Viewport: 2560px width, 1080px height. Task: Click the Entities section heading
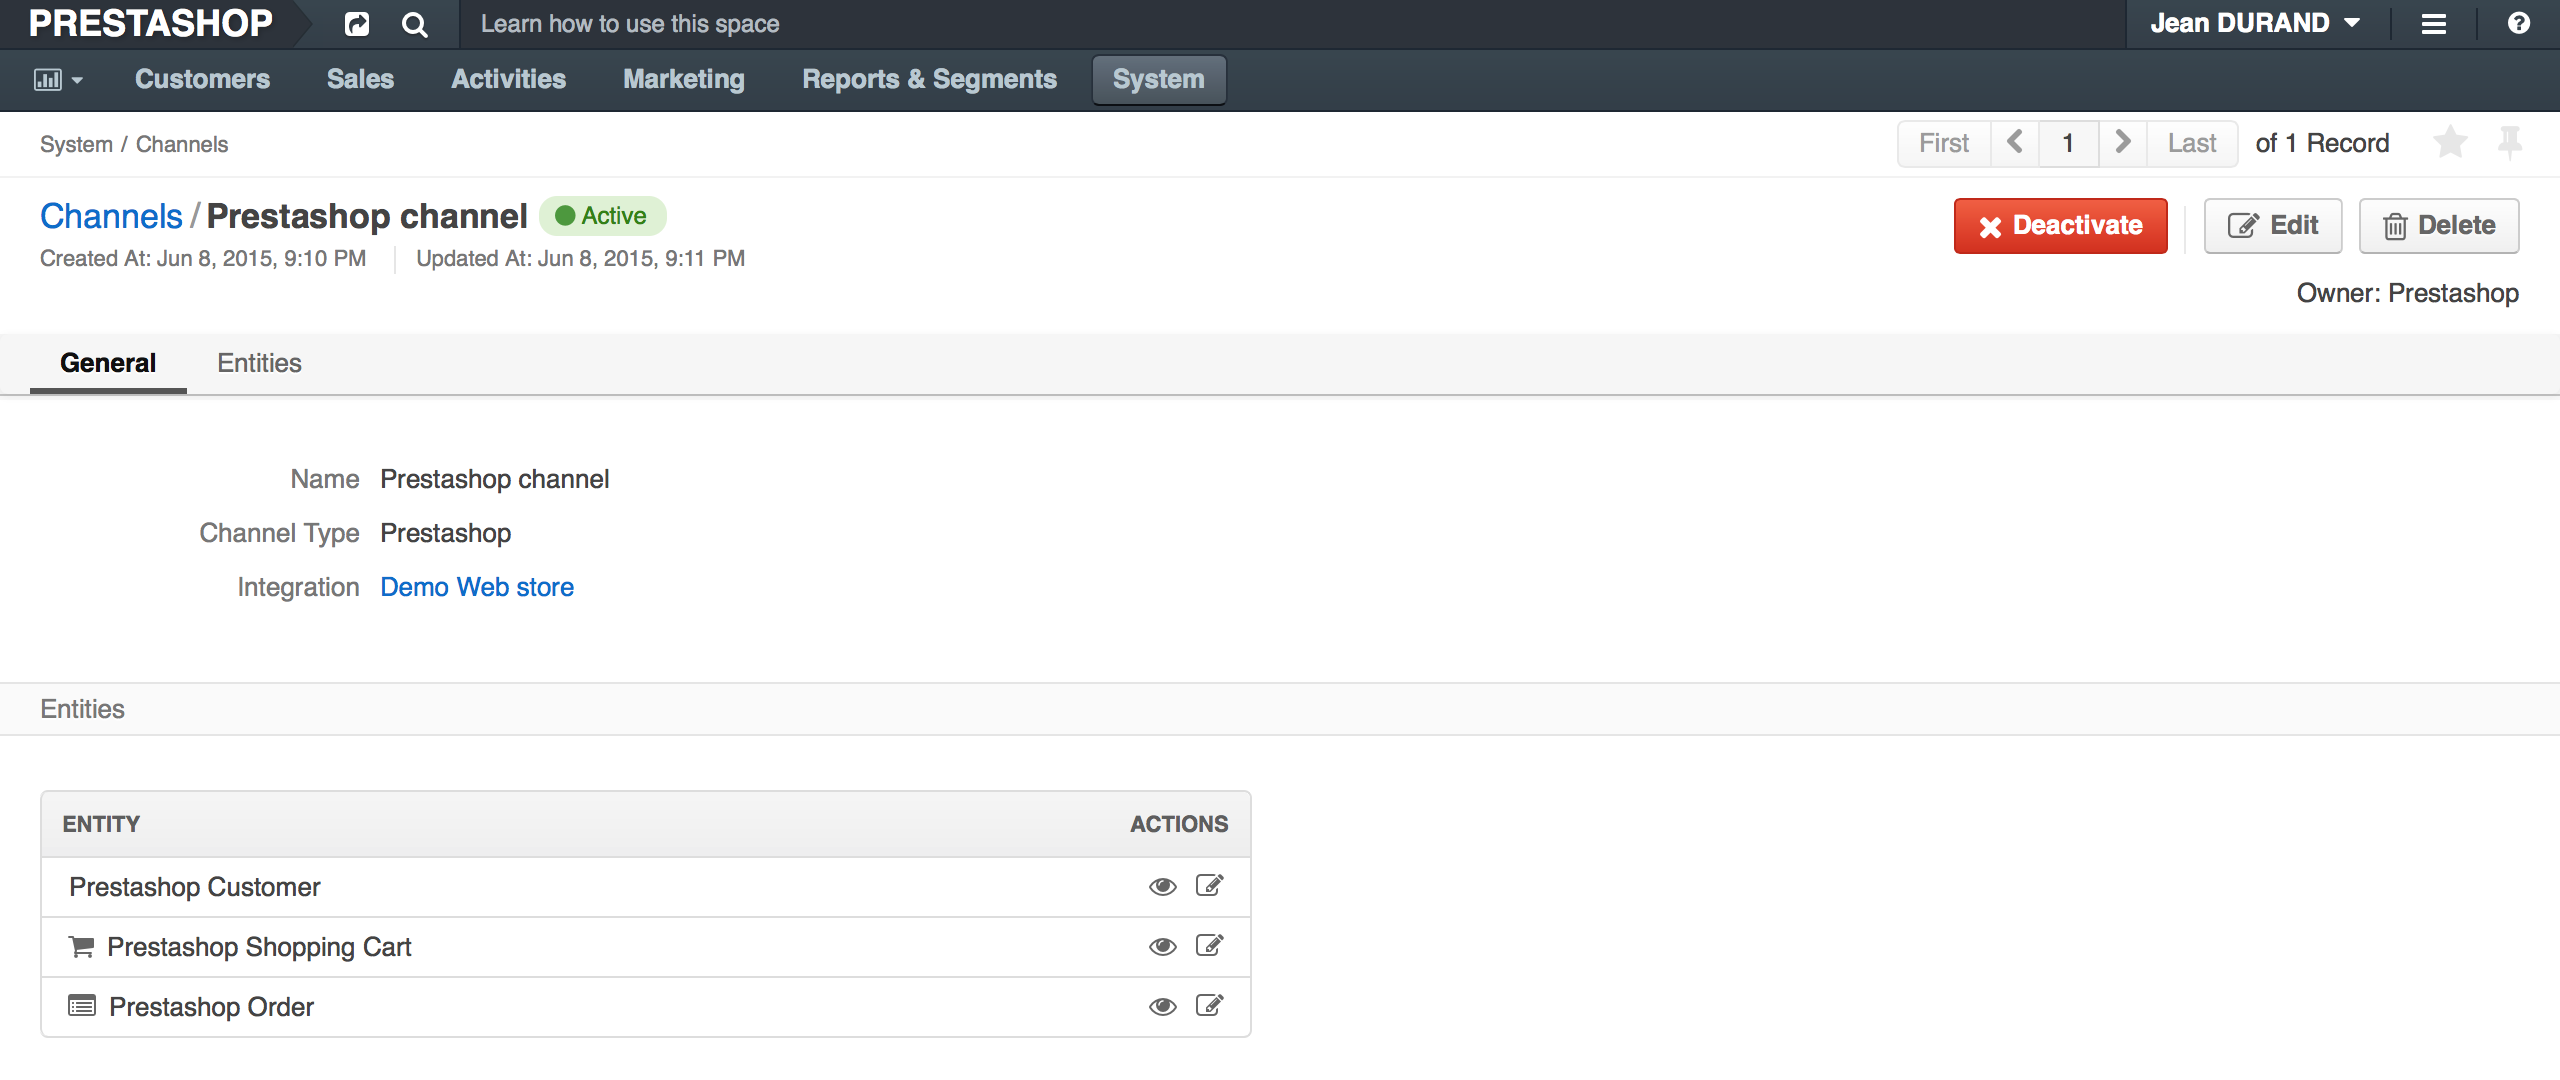pyautogui.click(x=82, y=709)
